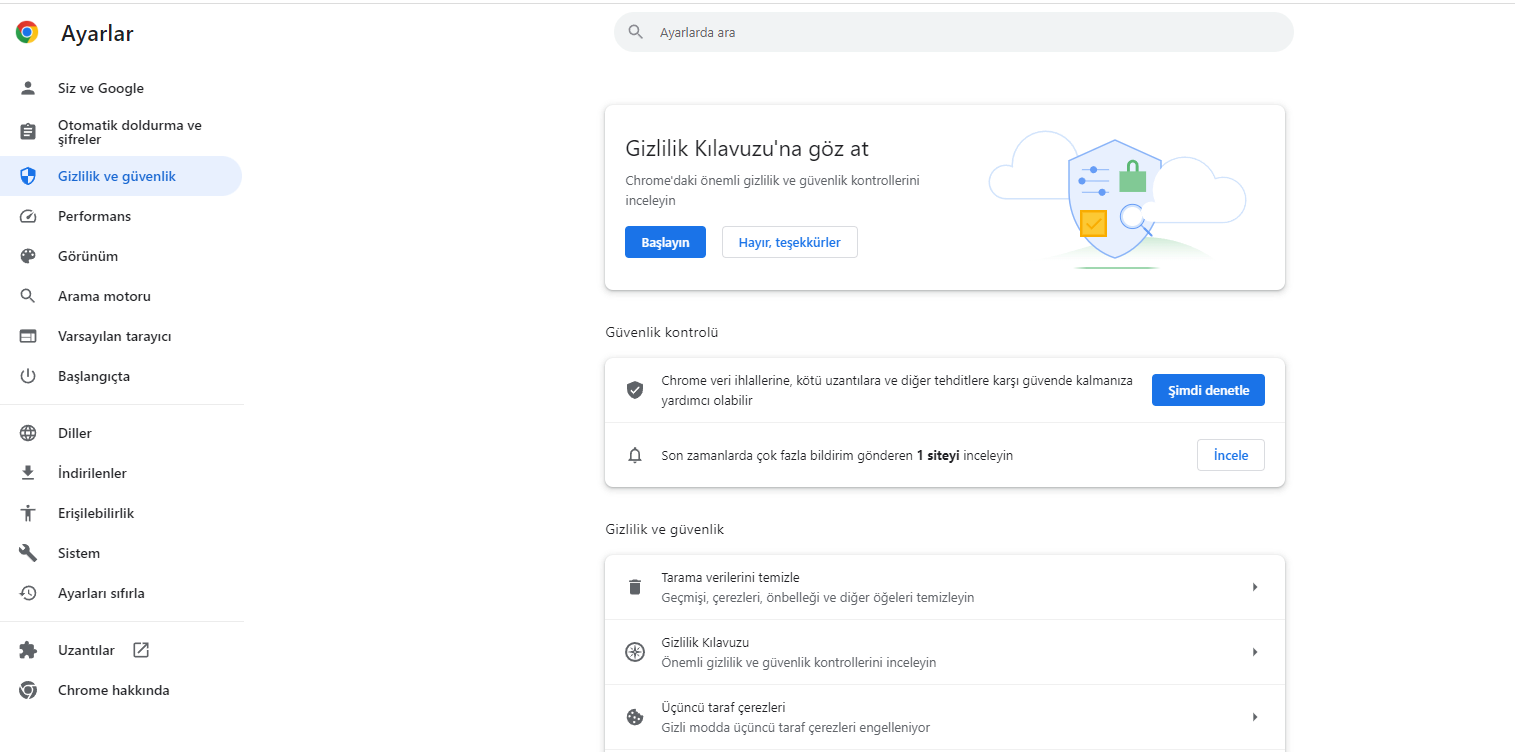This screenshot has height=752, width=1515.
Task: Click the Şimdi denetle button
Action: [1208, 389]
